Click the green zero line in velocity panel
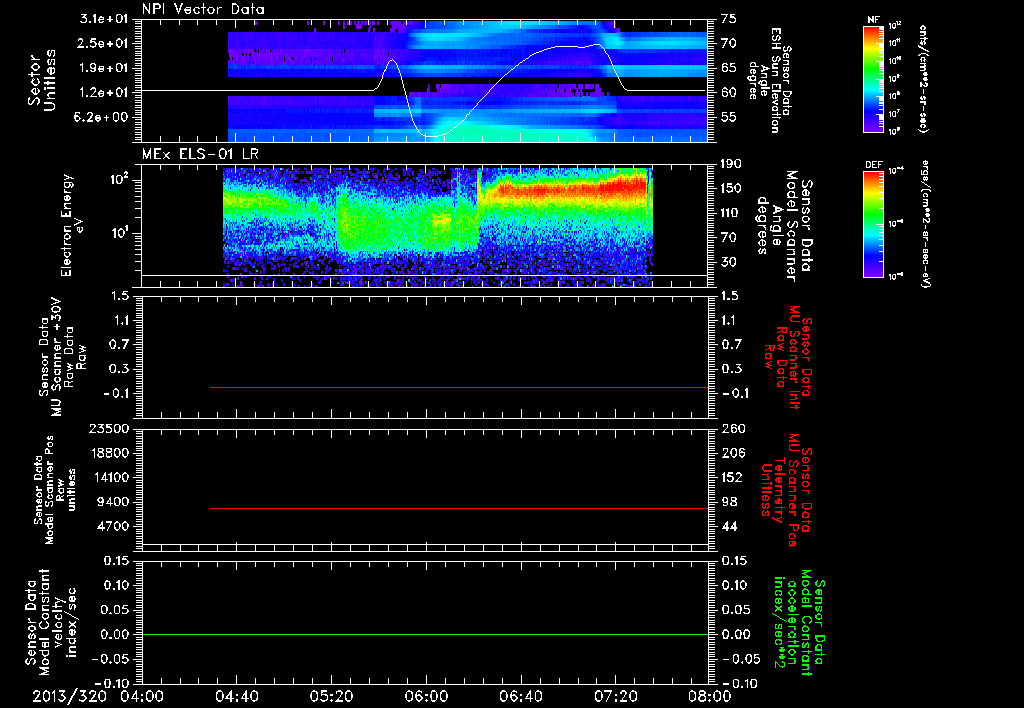 point(424,634)
